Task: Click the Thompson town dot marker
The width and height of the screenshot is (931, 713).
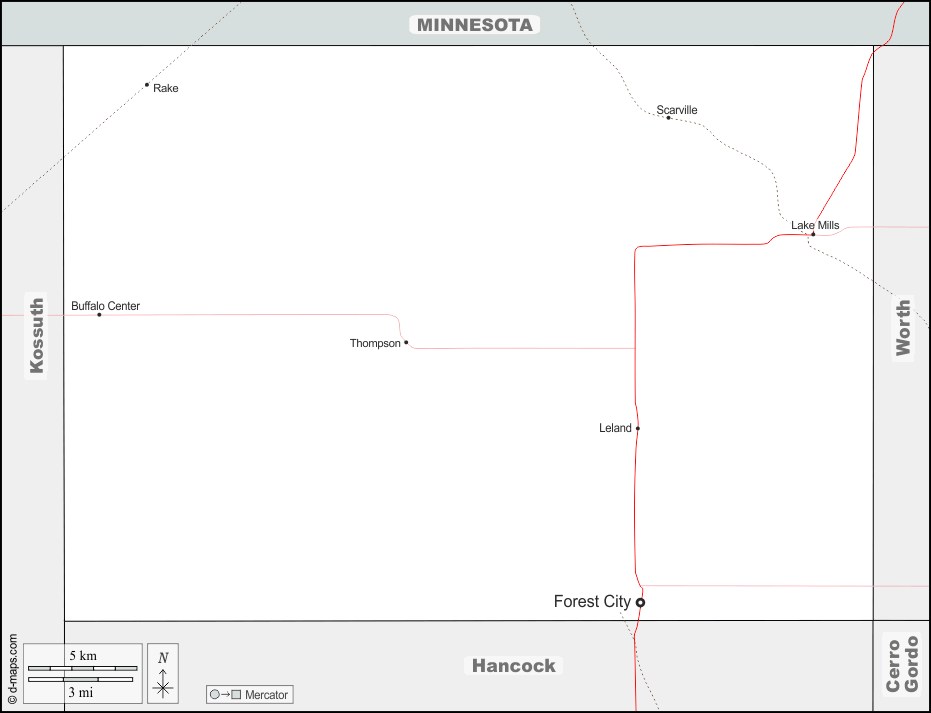Action: (x=406, y=342)
